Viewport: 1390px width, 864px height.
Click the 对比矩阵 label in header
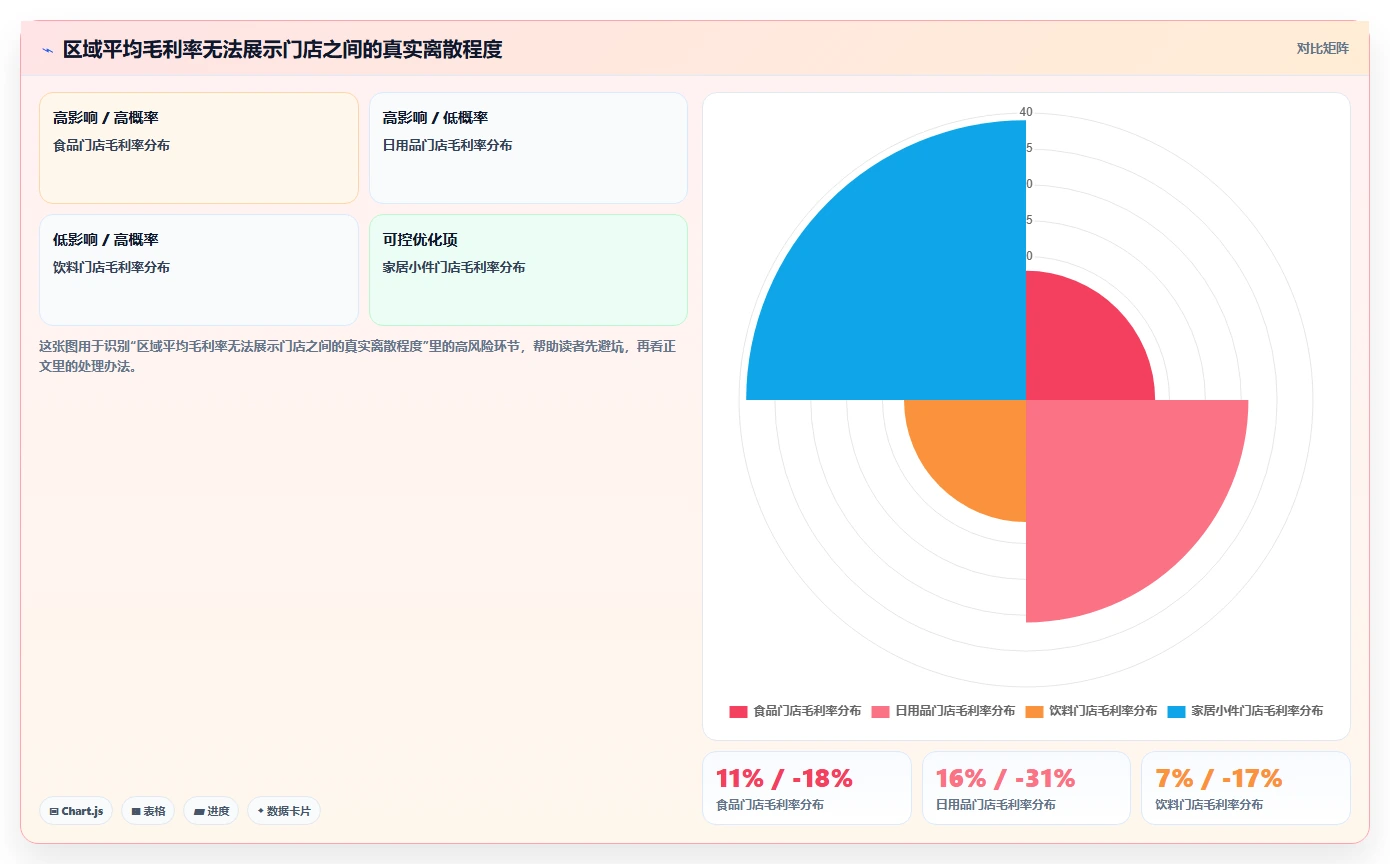pyautogui.click(x=1322, y=48)
